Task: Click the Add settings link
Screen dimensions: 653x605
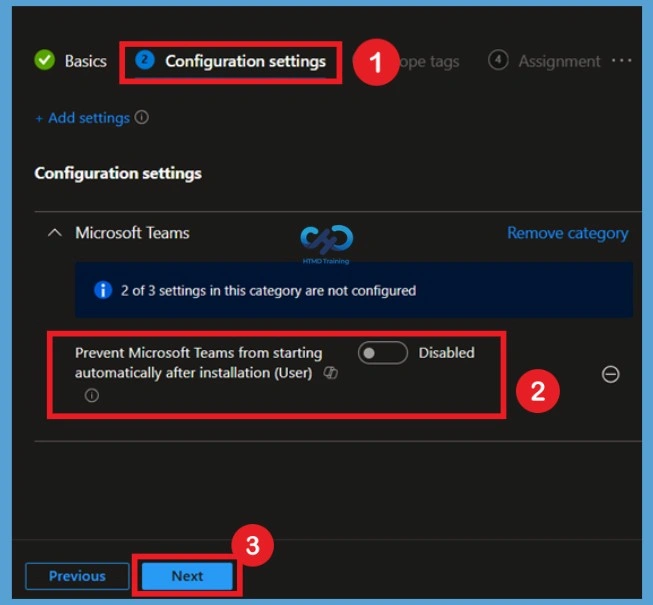Action: point(82,118)
